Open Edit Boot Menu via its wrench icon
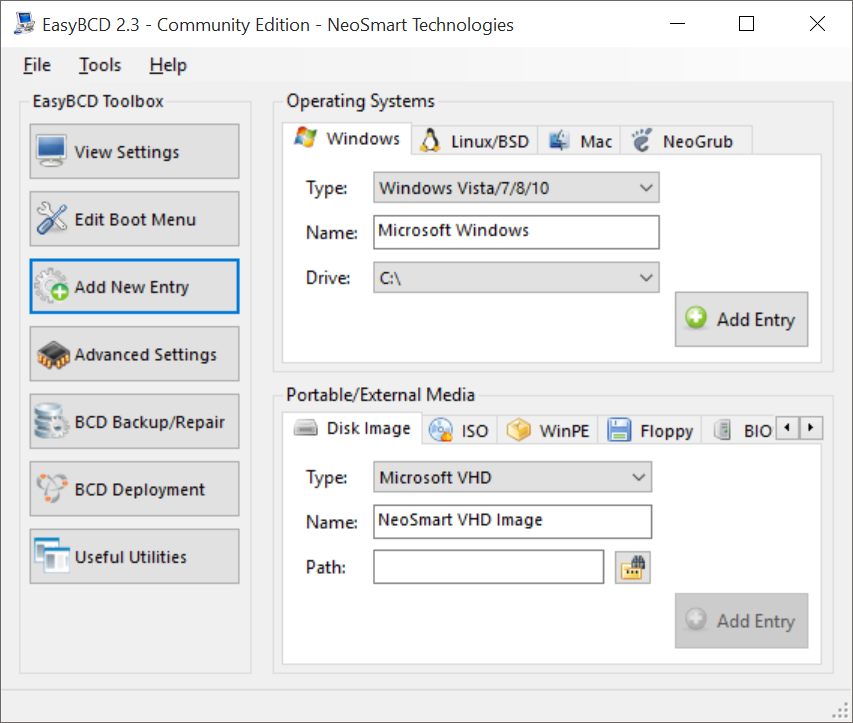Viewport: 853px width, 723px height. (51, 218)
